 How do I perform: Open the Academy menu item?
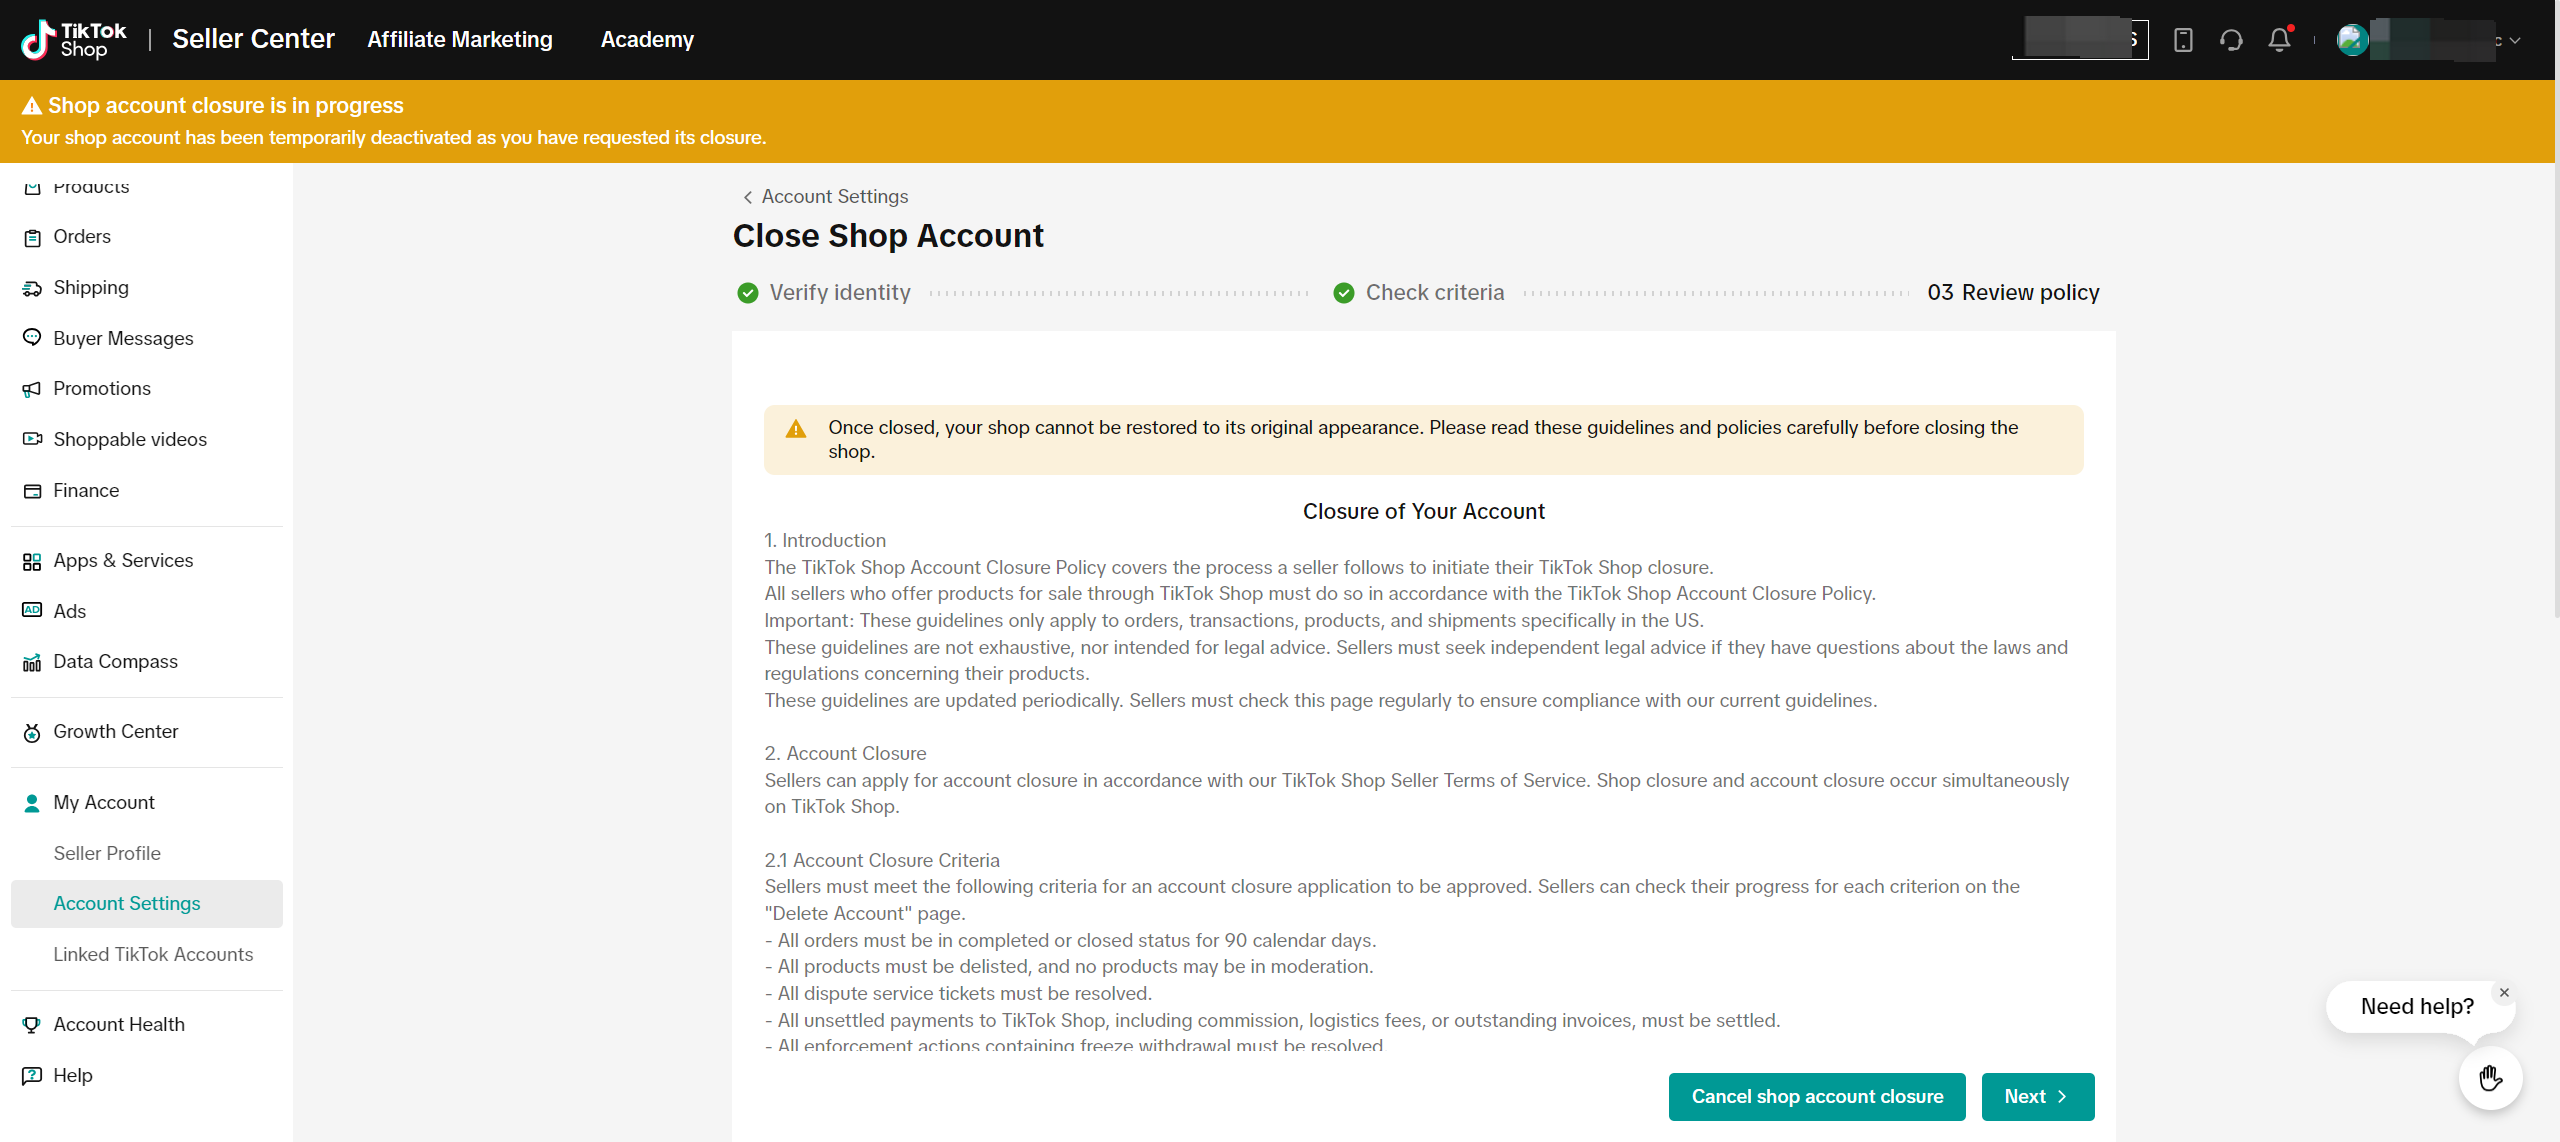647,40
